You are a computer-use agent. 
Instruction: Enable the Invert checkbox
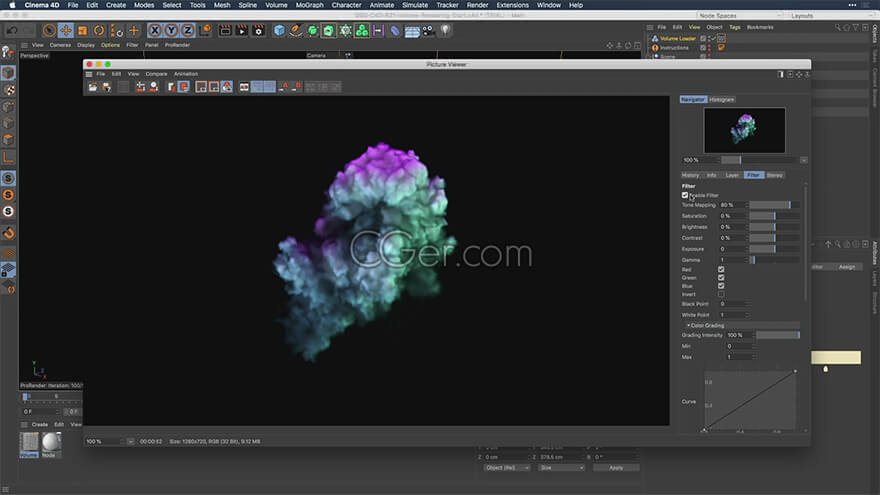(721, 294)
